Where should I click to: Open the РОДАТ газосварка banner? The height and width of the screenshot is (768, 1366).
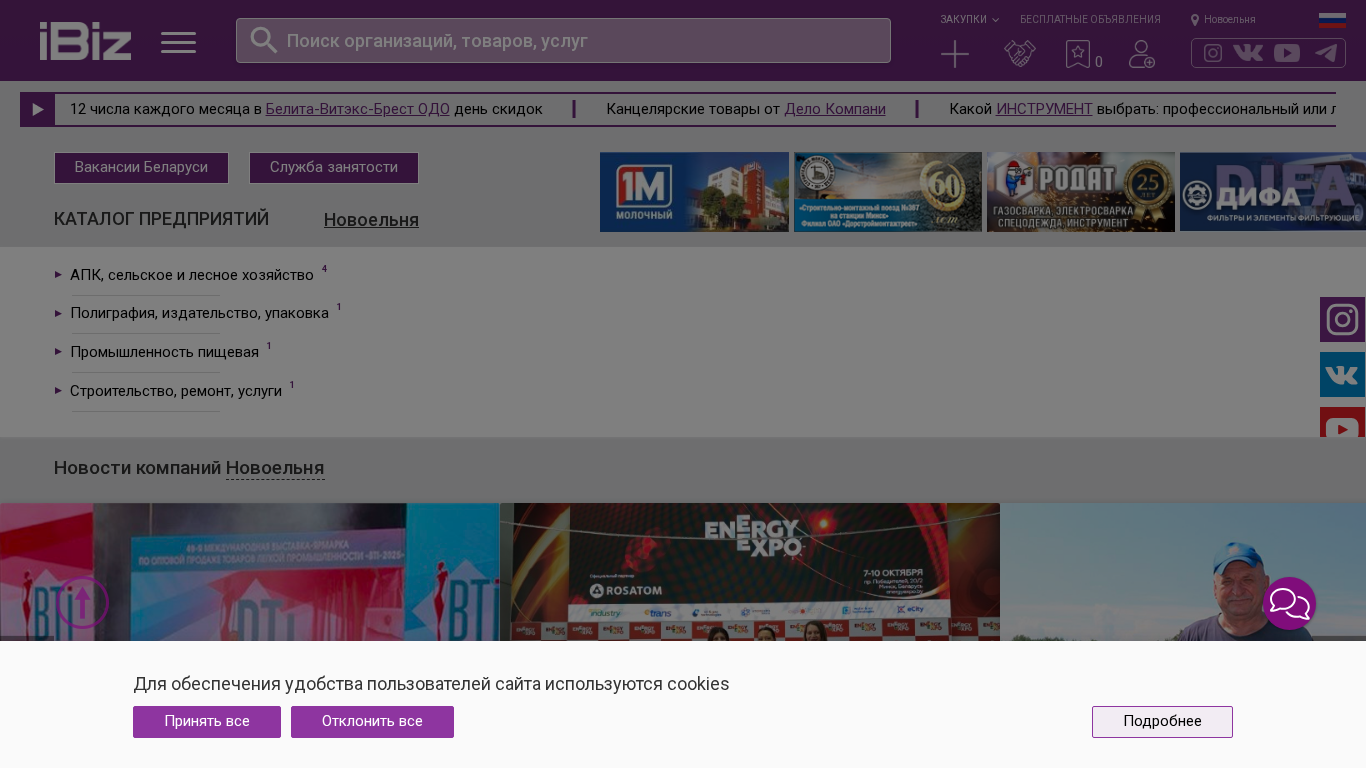[1081, 192]
